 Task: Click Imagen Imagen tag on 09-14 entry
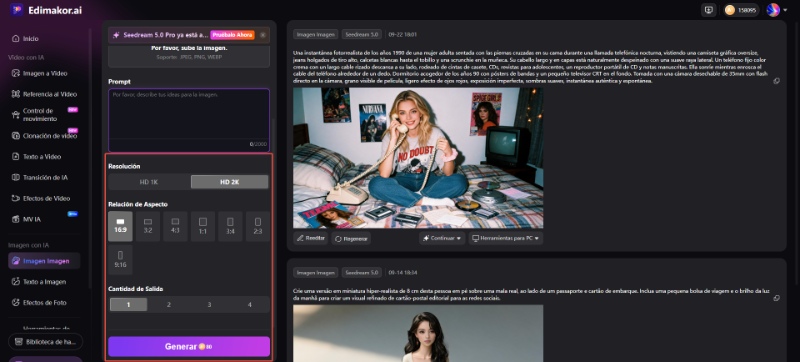315,273
